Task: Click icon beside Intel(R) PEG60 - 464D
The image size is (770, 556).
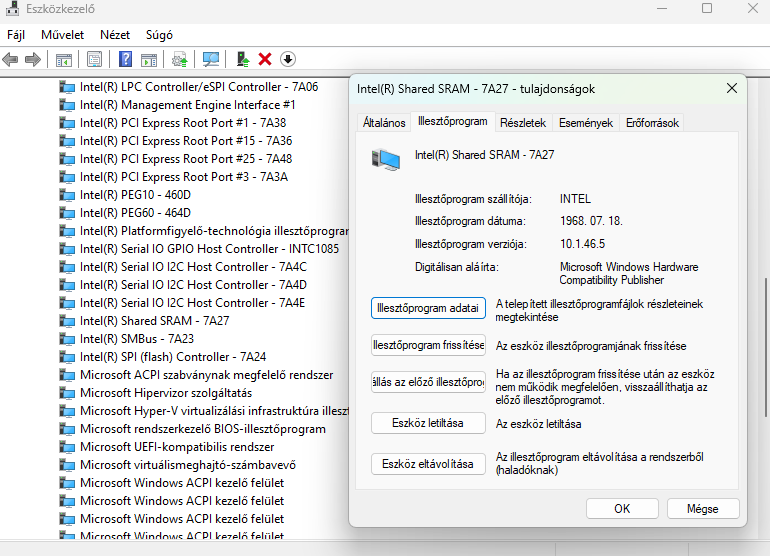Action: tap(67, 213)
